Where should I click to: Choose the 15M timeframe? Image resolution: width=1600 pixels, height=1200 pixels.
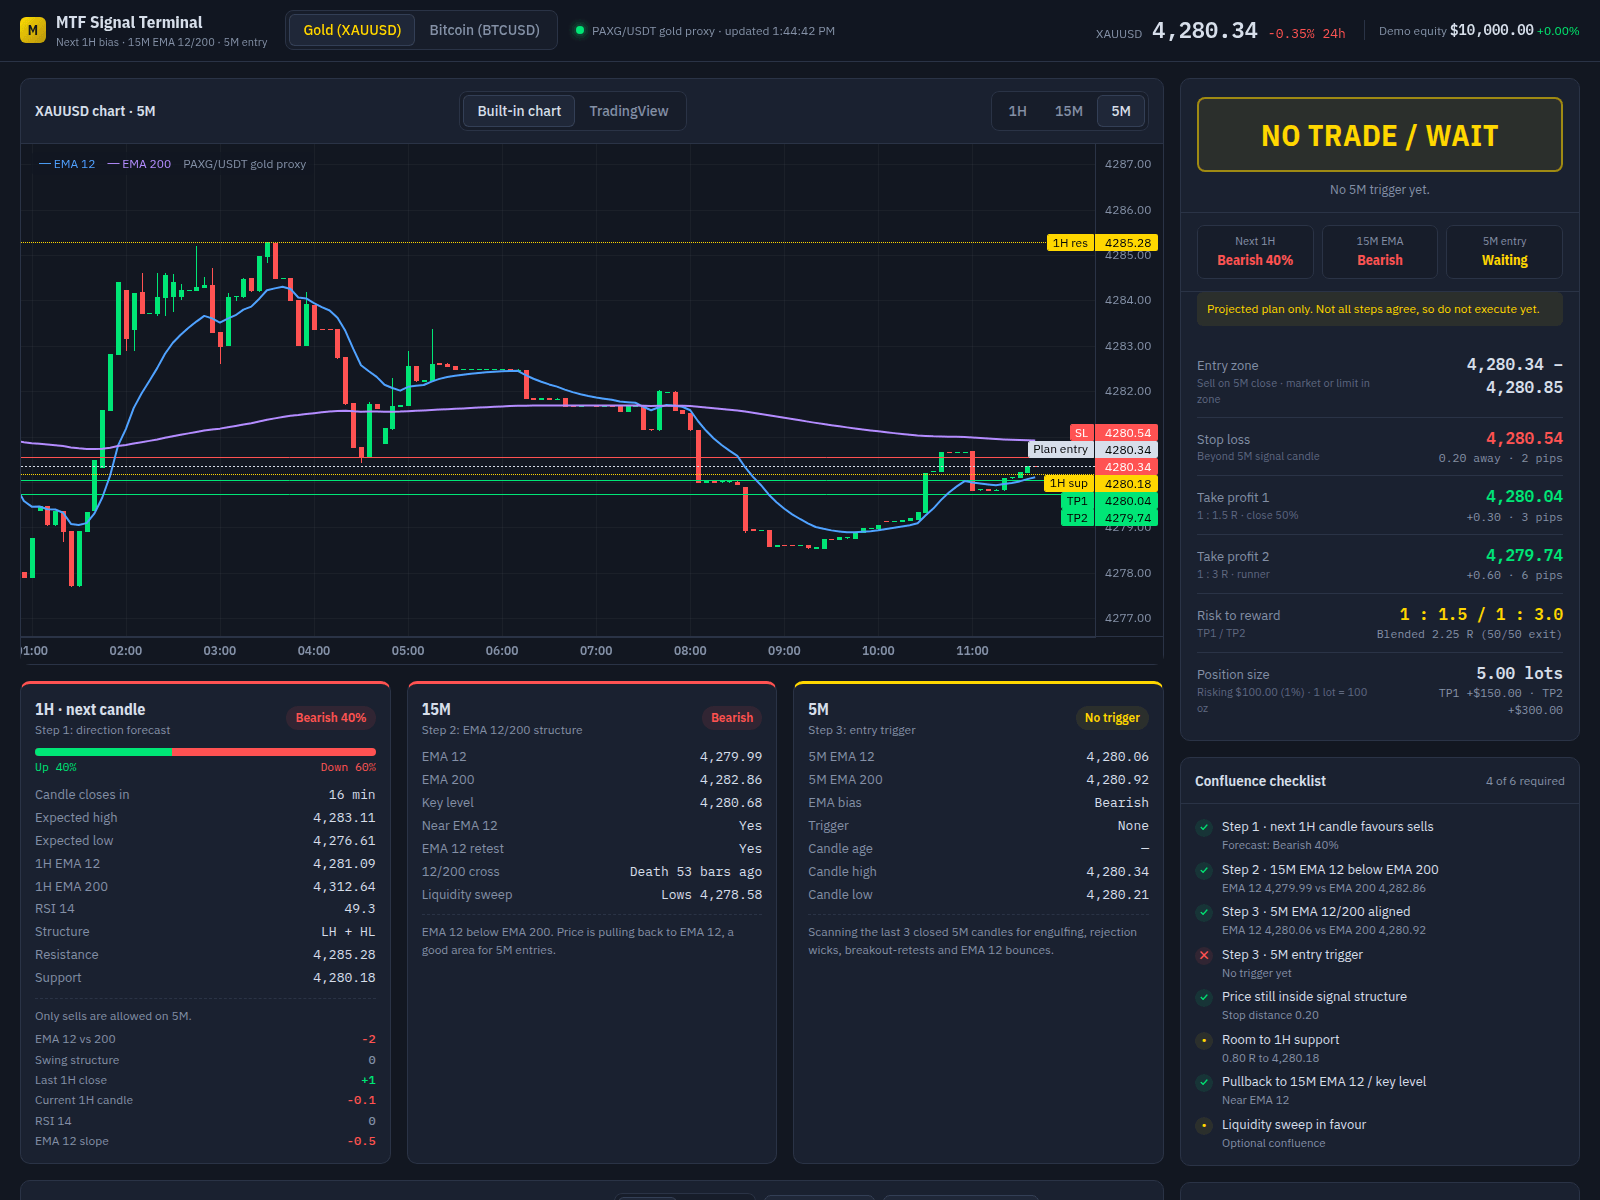(1069, 111)
